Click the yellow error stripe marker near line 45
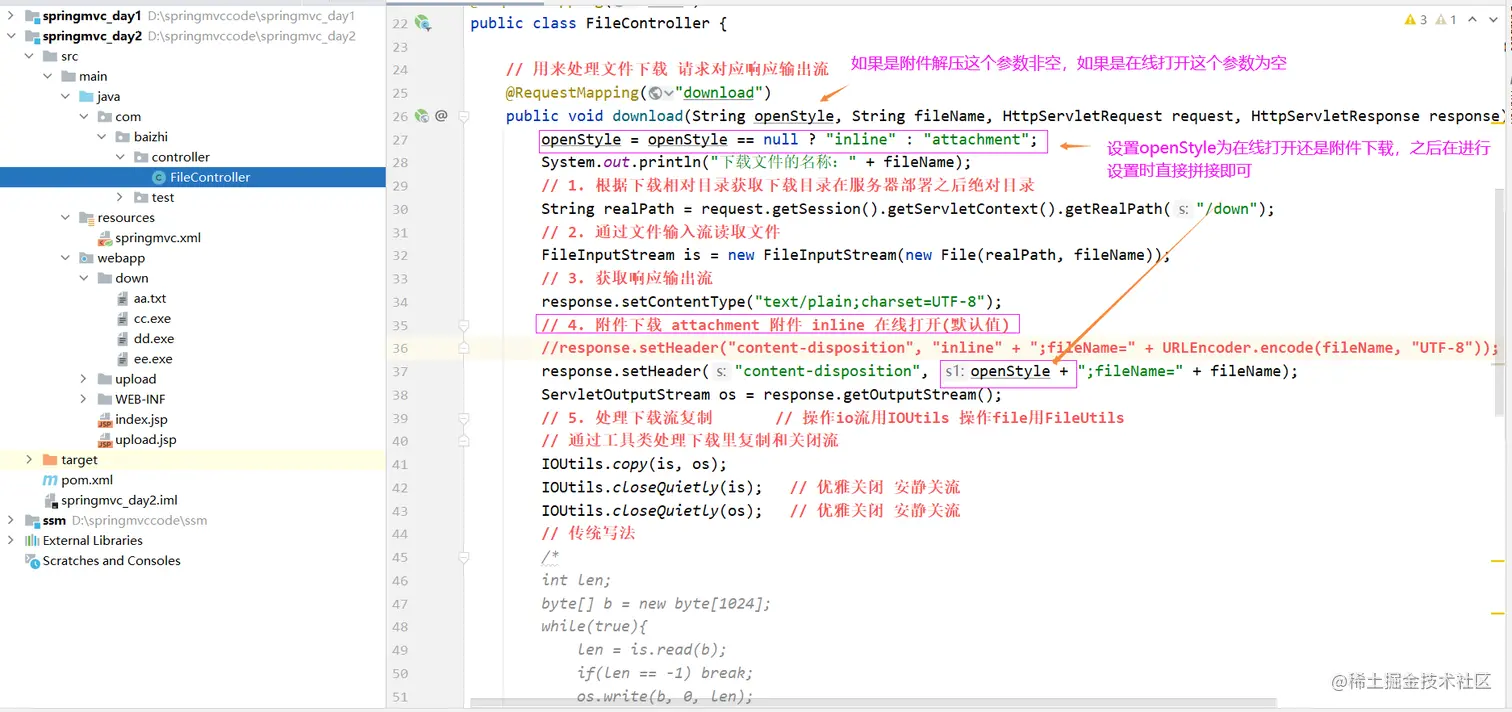 1498,561
